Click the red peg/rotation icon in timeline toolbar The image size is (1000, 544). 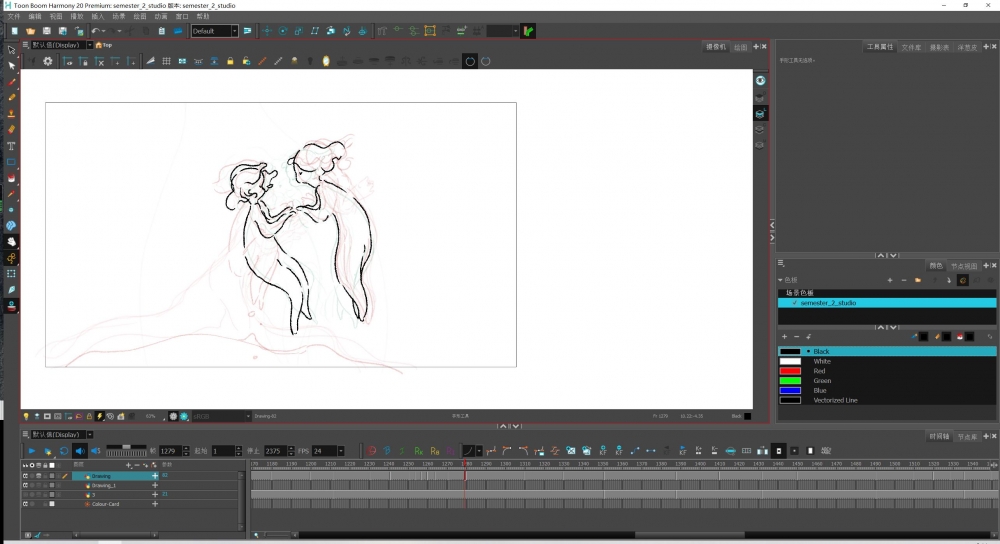click(371, 451)
